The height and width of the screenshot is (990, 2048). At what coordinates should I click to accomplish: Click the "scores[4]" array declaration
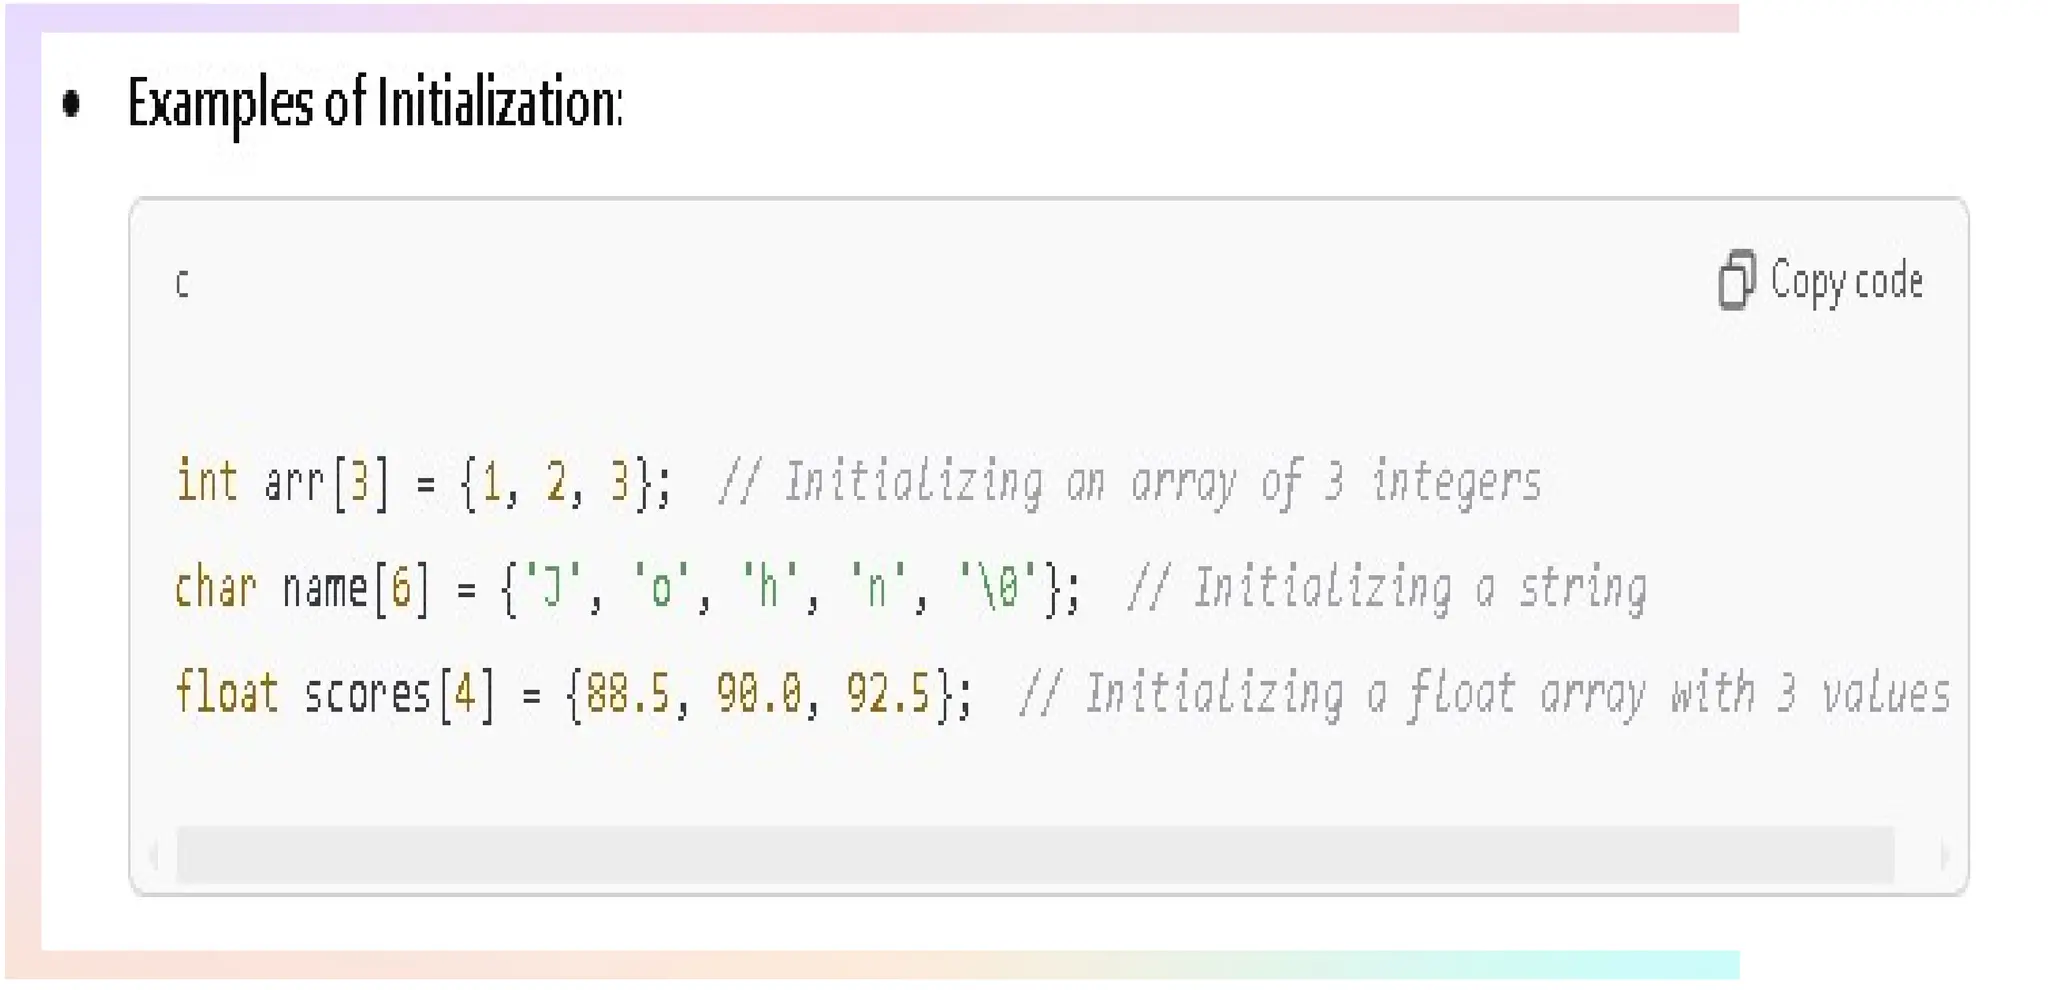pyautogui.click(x=399, y=693)
